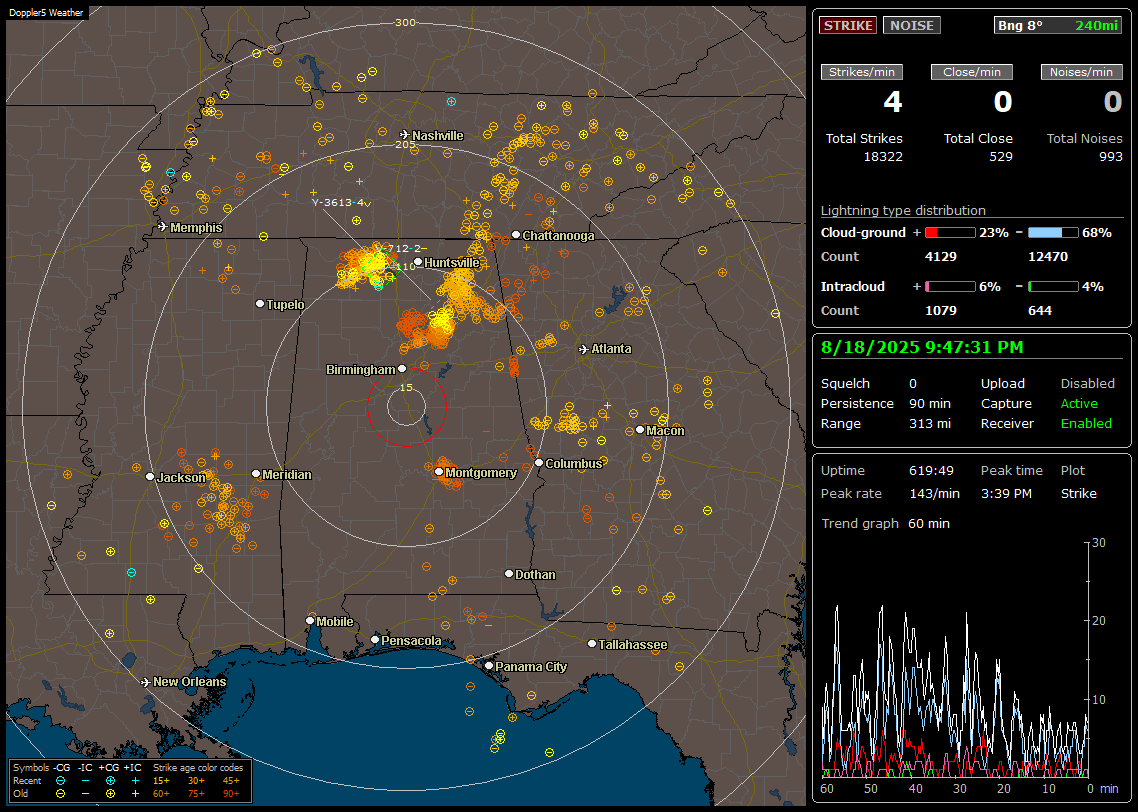Click the Peak time value 3:39 PM

pyautogui.click(x=1006, y=494)
